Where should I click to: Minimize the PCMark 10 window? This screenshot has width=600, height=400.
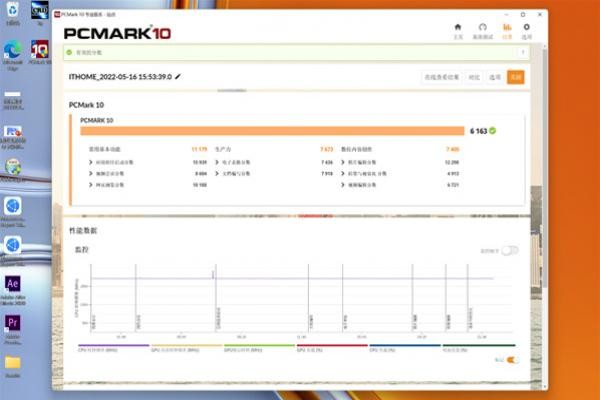[506, 15]
